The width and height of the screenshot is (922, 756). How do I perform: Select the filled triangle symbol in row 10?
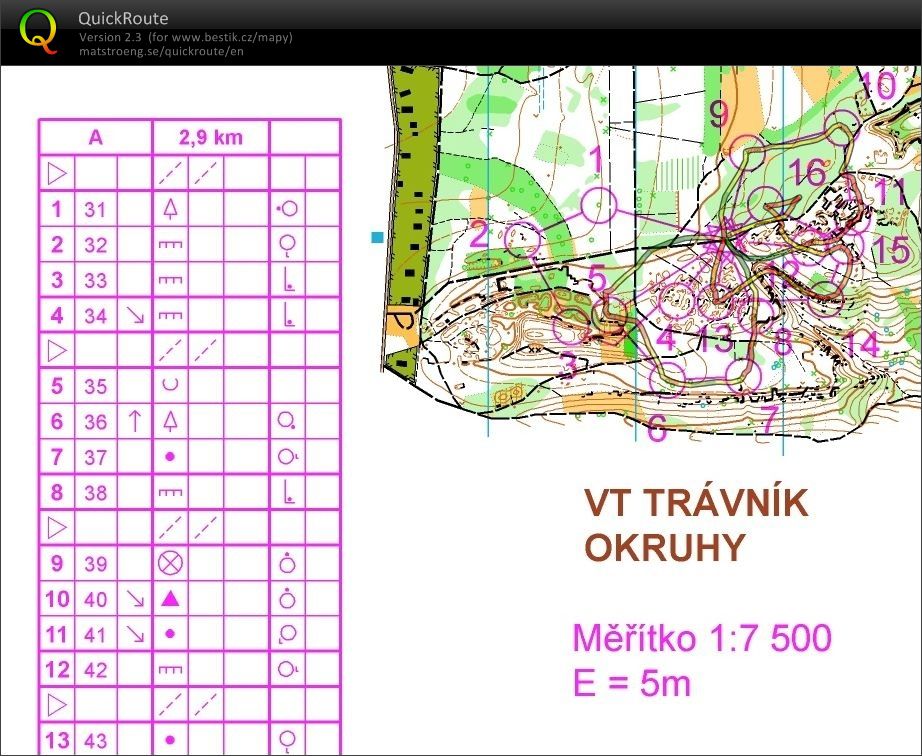171,598
